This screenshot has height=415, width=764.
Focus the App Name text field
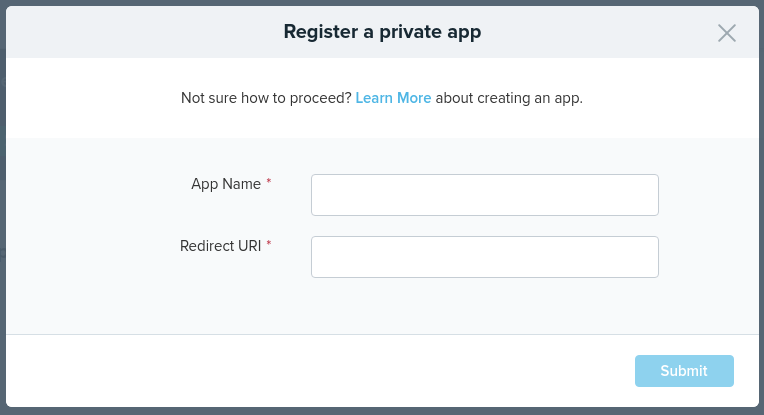[x=484, y=195]
